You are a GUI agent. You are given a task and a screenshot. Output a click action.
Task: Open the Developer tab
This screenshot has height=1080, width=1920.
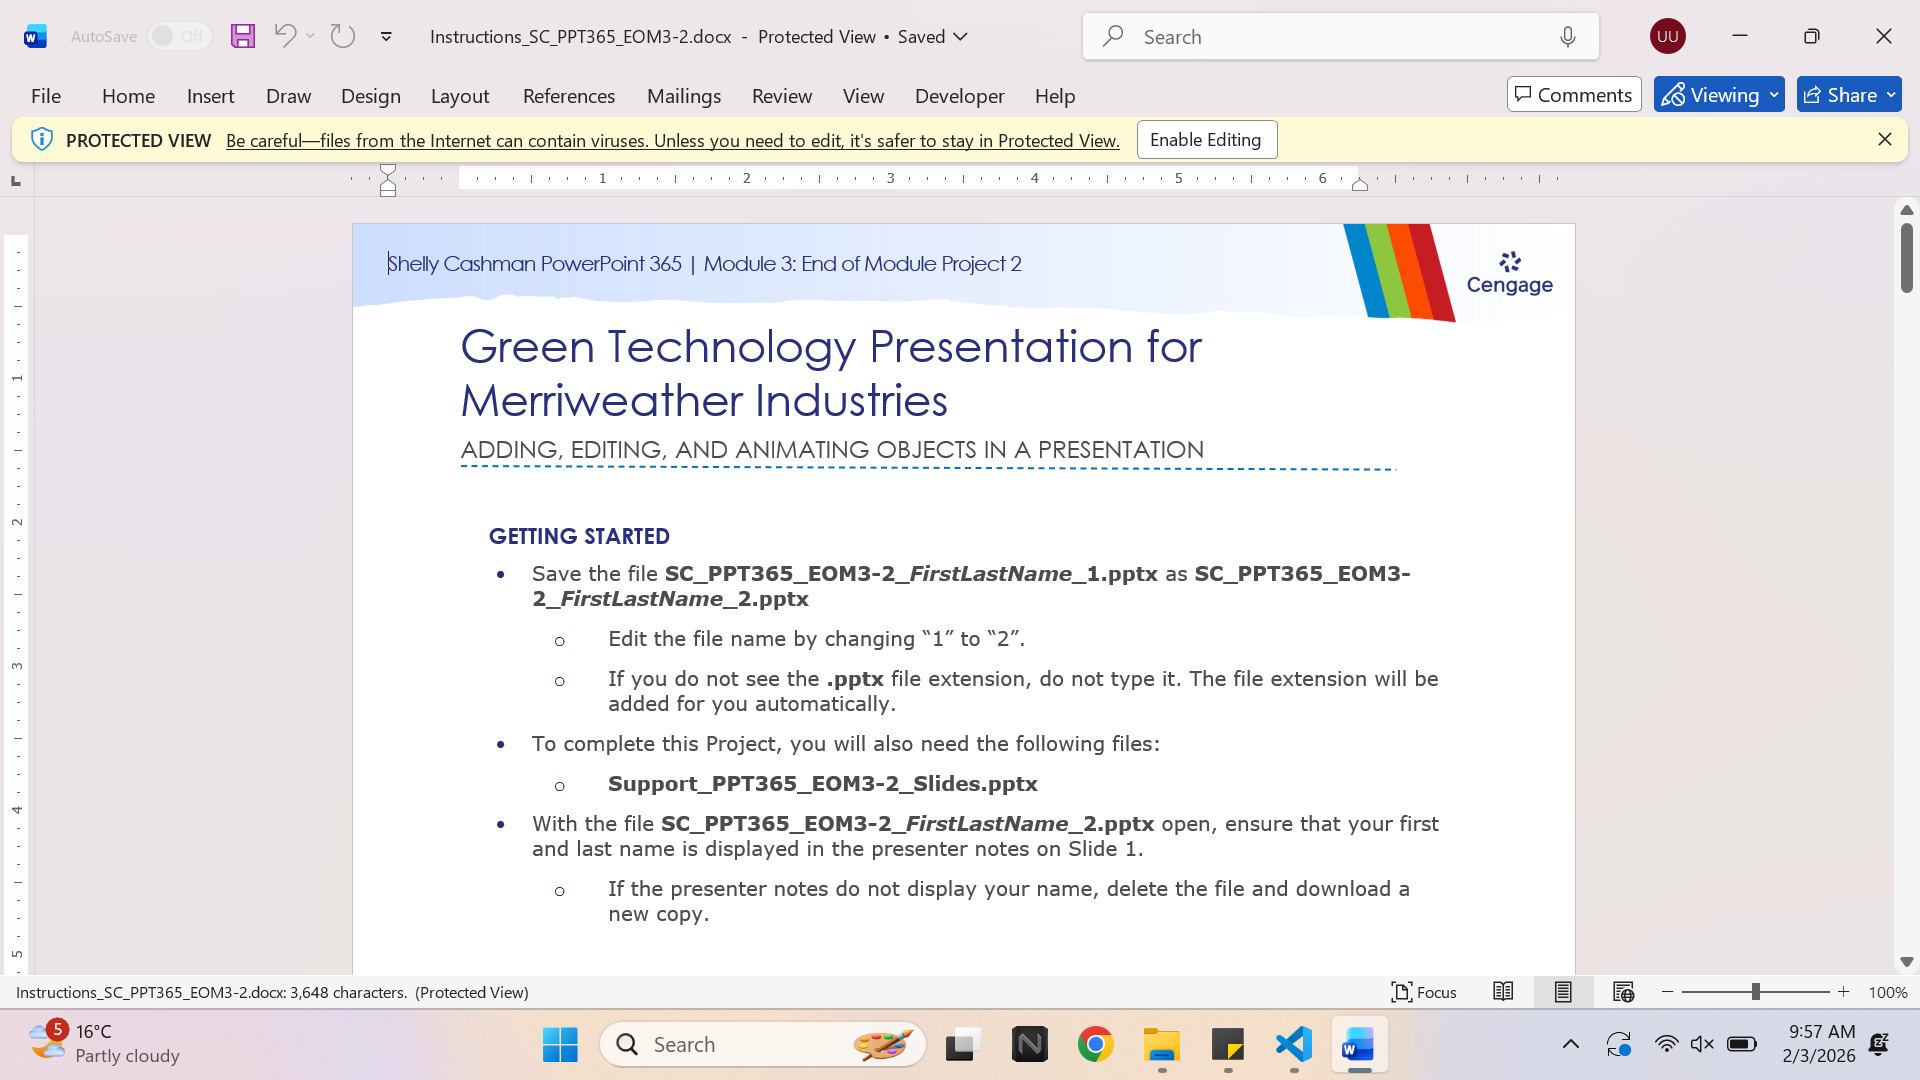959,96
